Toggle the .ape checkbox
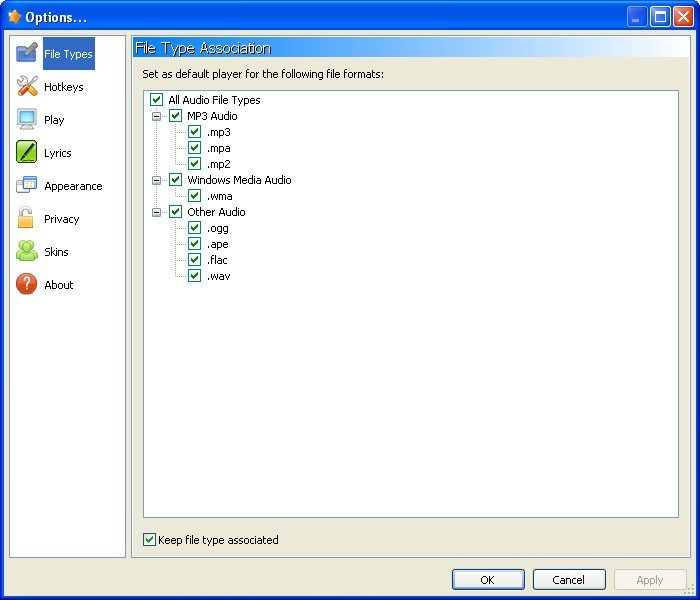Image resolution: width=700 pixels, height=600 pixels. tap(194, 244)
